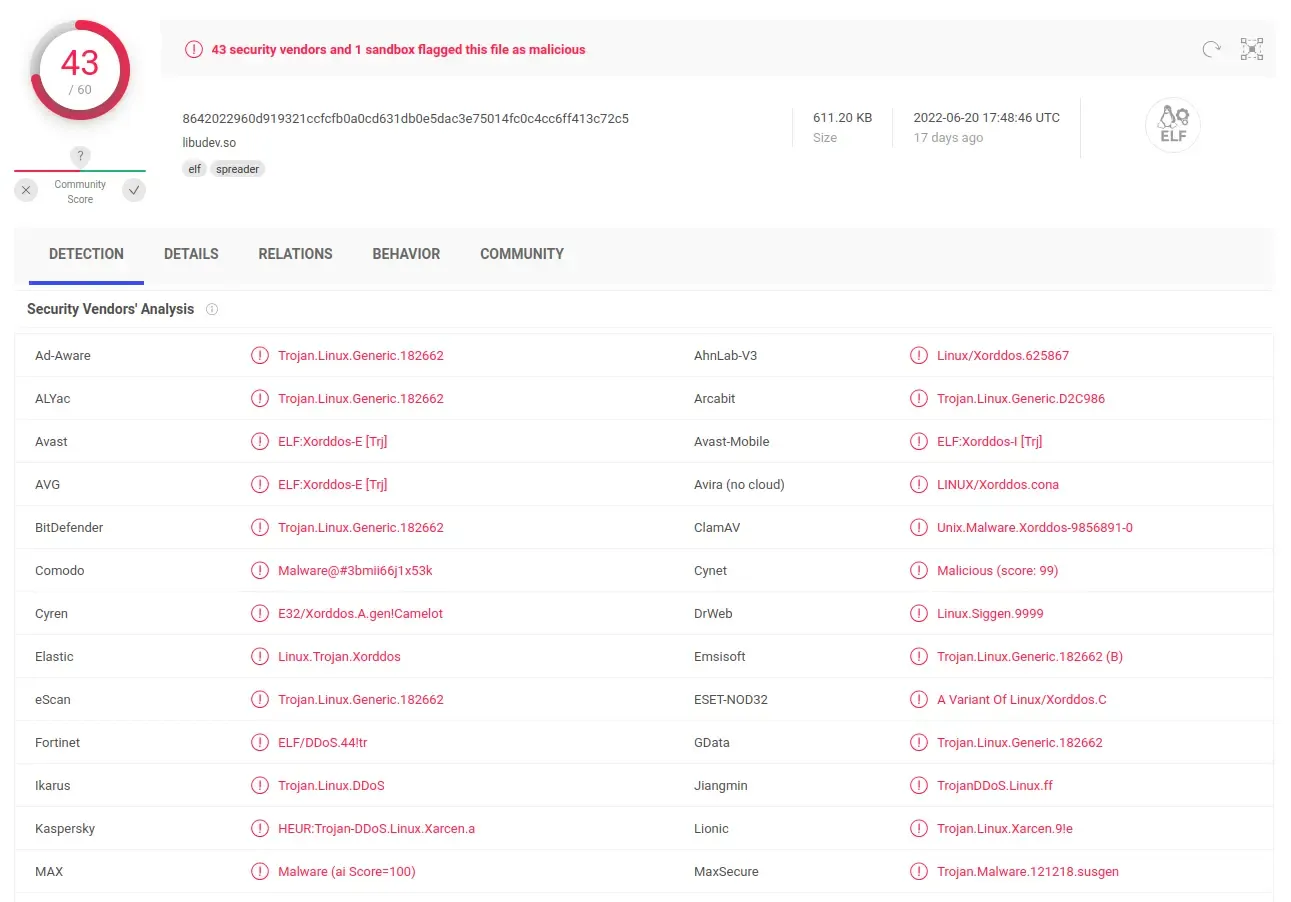
Task: Vote the file as harmless with the checkmark
Action: pos(133,190)
